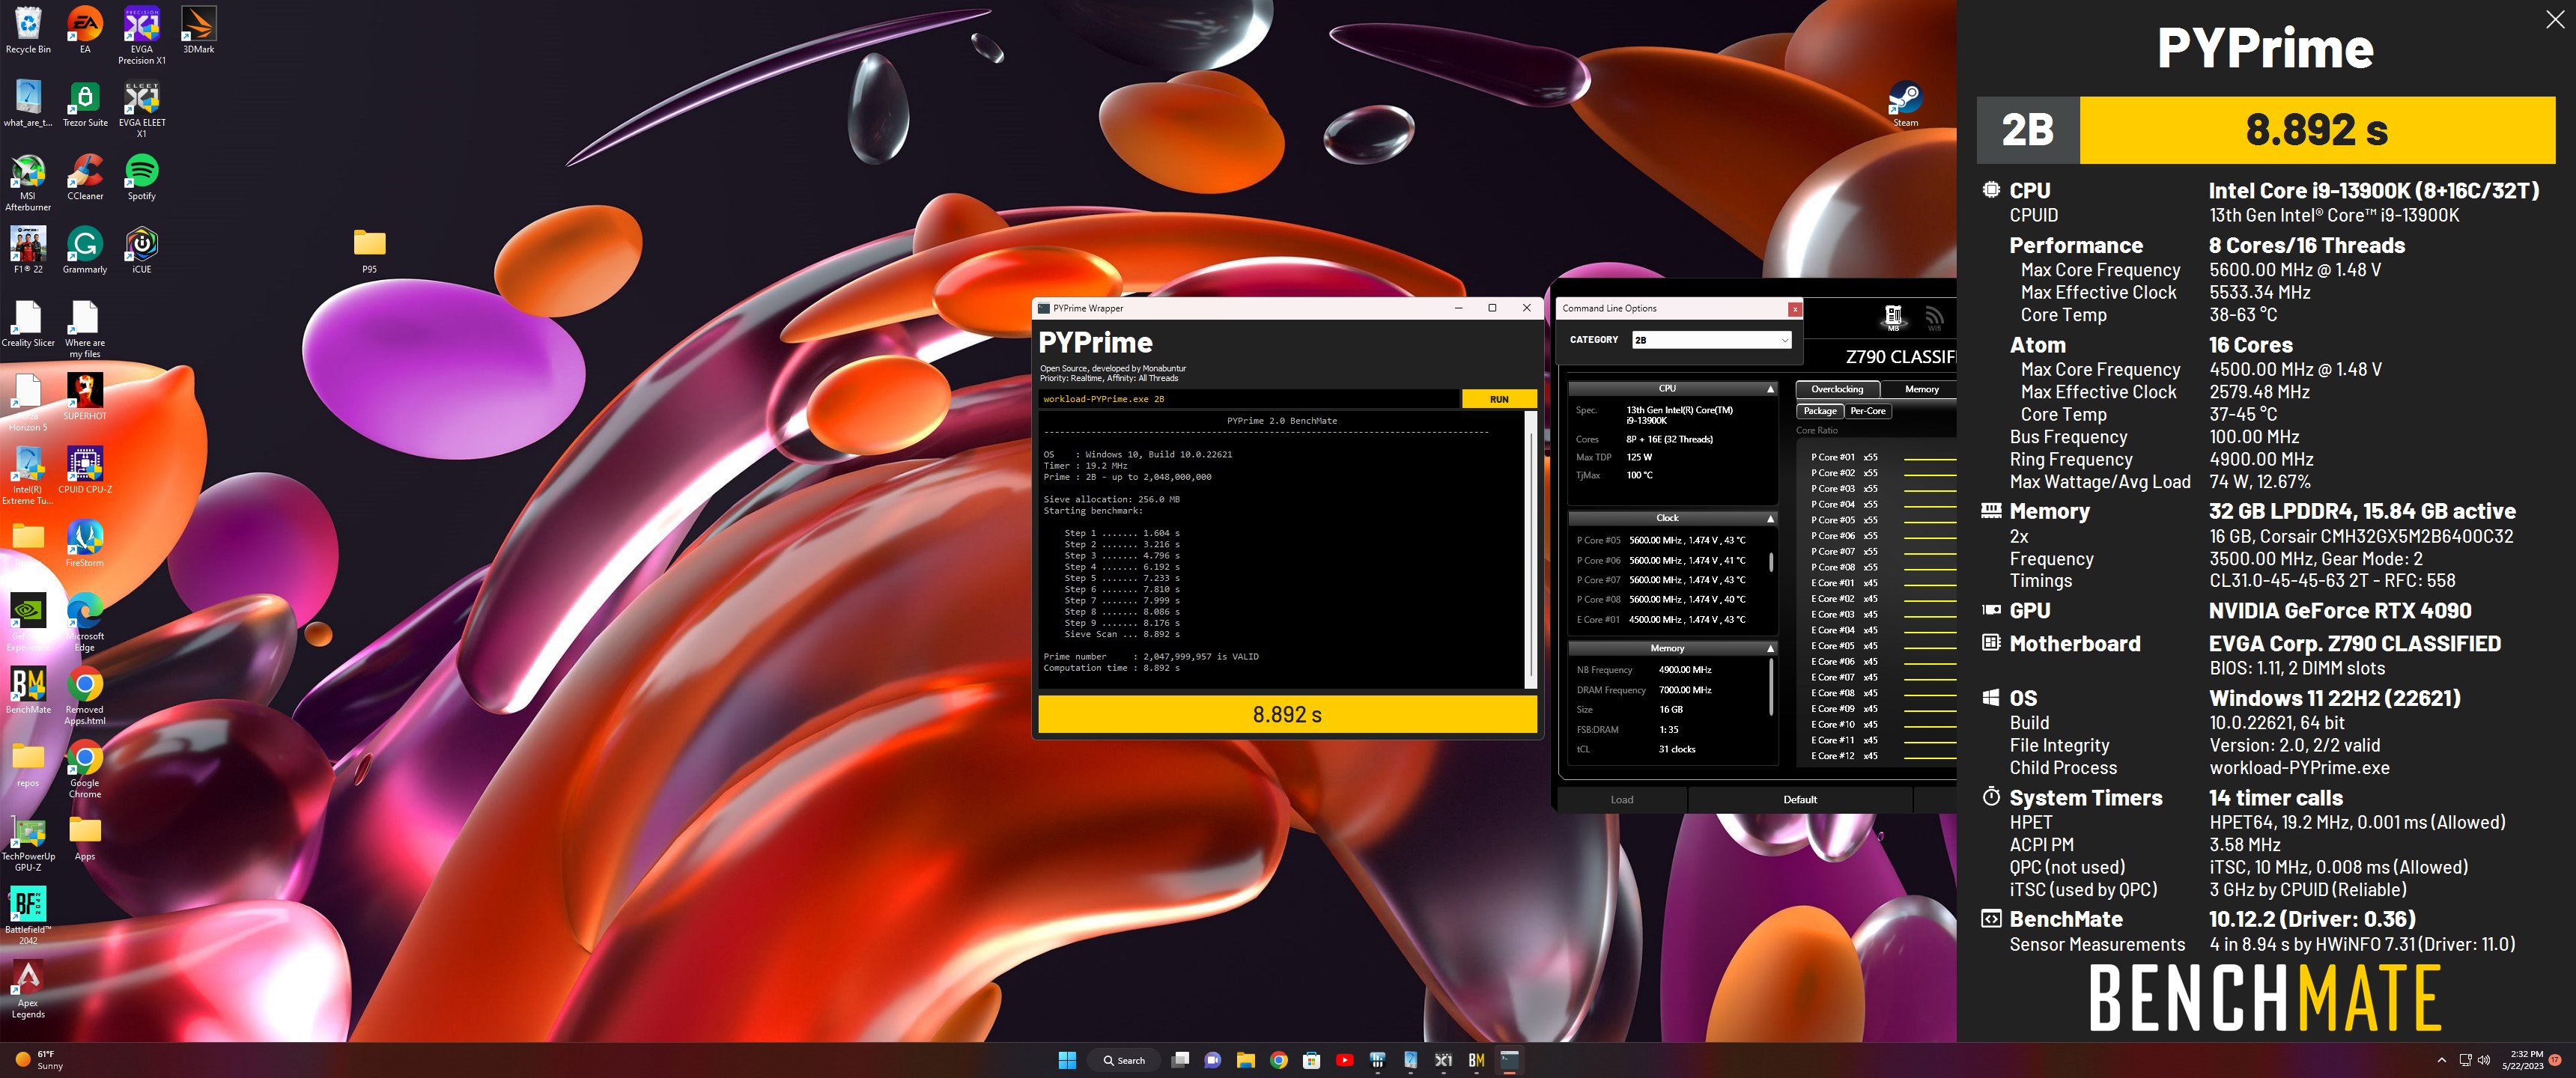
Task: Open the Windows Start menu
Action: (x=1067, y=1060)
